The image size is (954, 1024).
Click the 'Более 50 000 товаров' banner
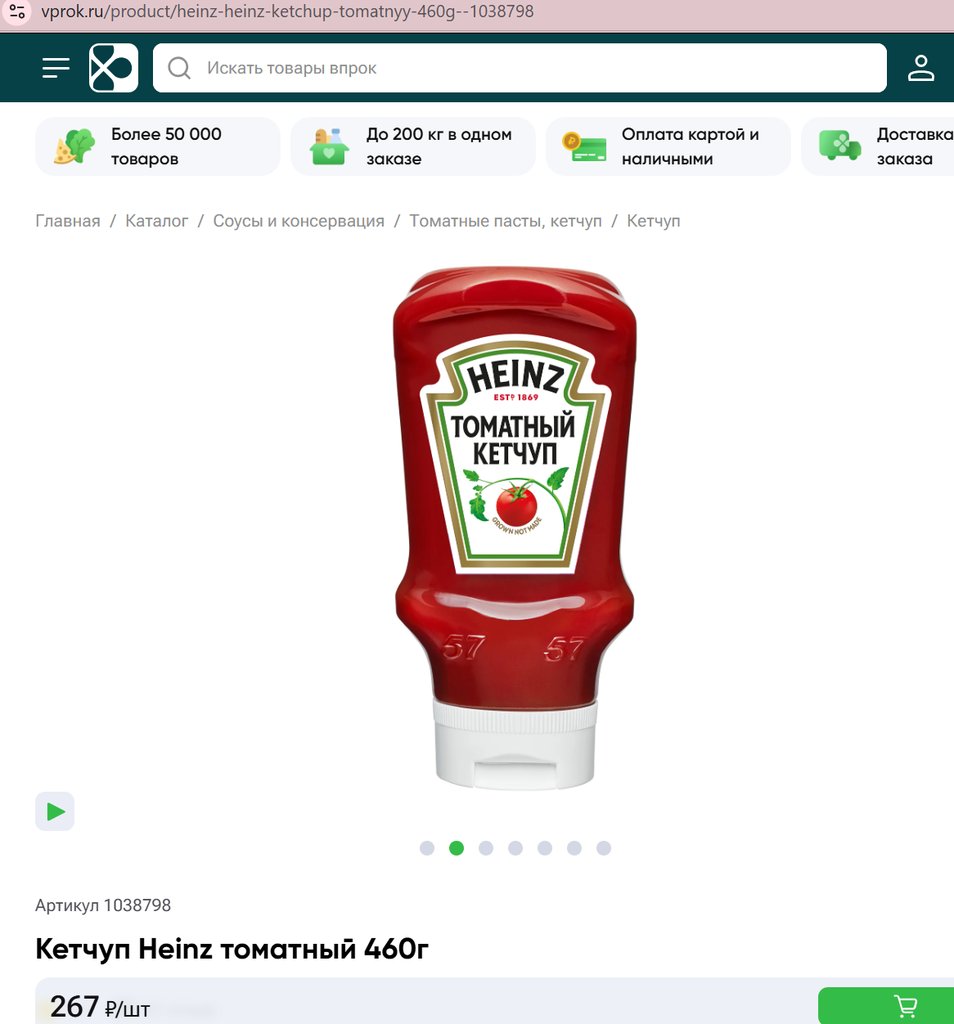(157, 146)
